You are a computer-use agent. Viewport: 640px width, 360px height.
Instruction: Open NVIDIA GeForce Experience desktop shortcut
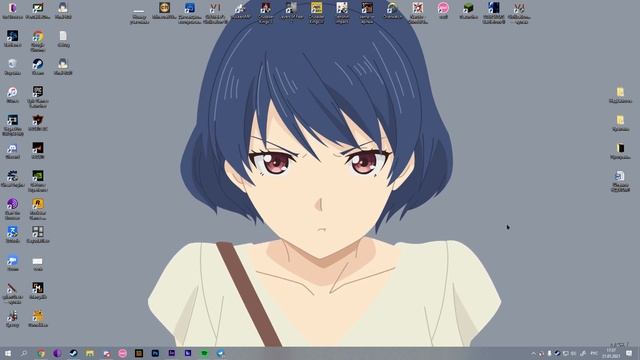tap(38, 181)
